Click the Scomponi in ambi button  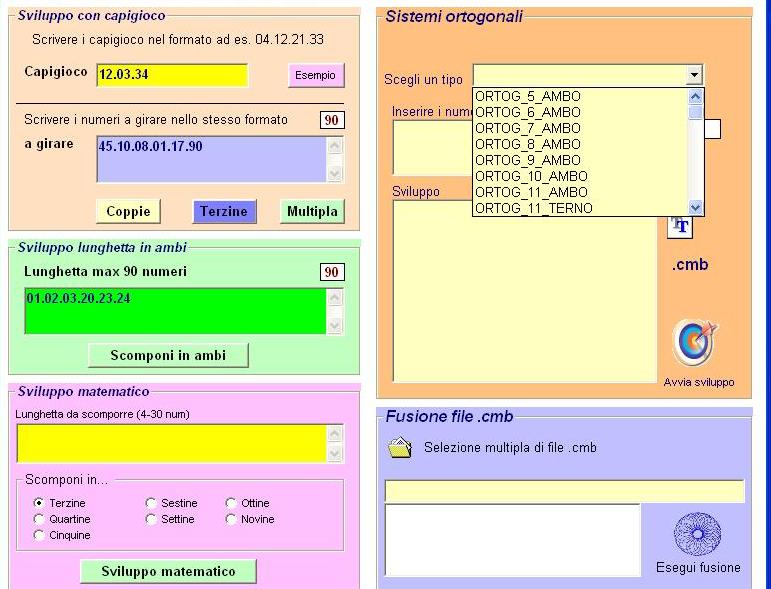(168, 355)
